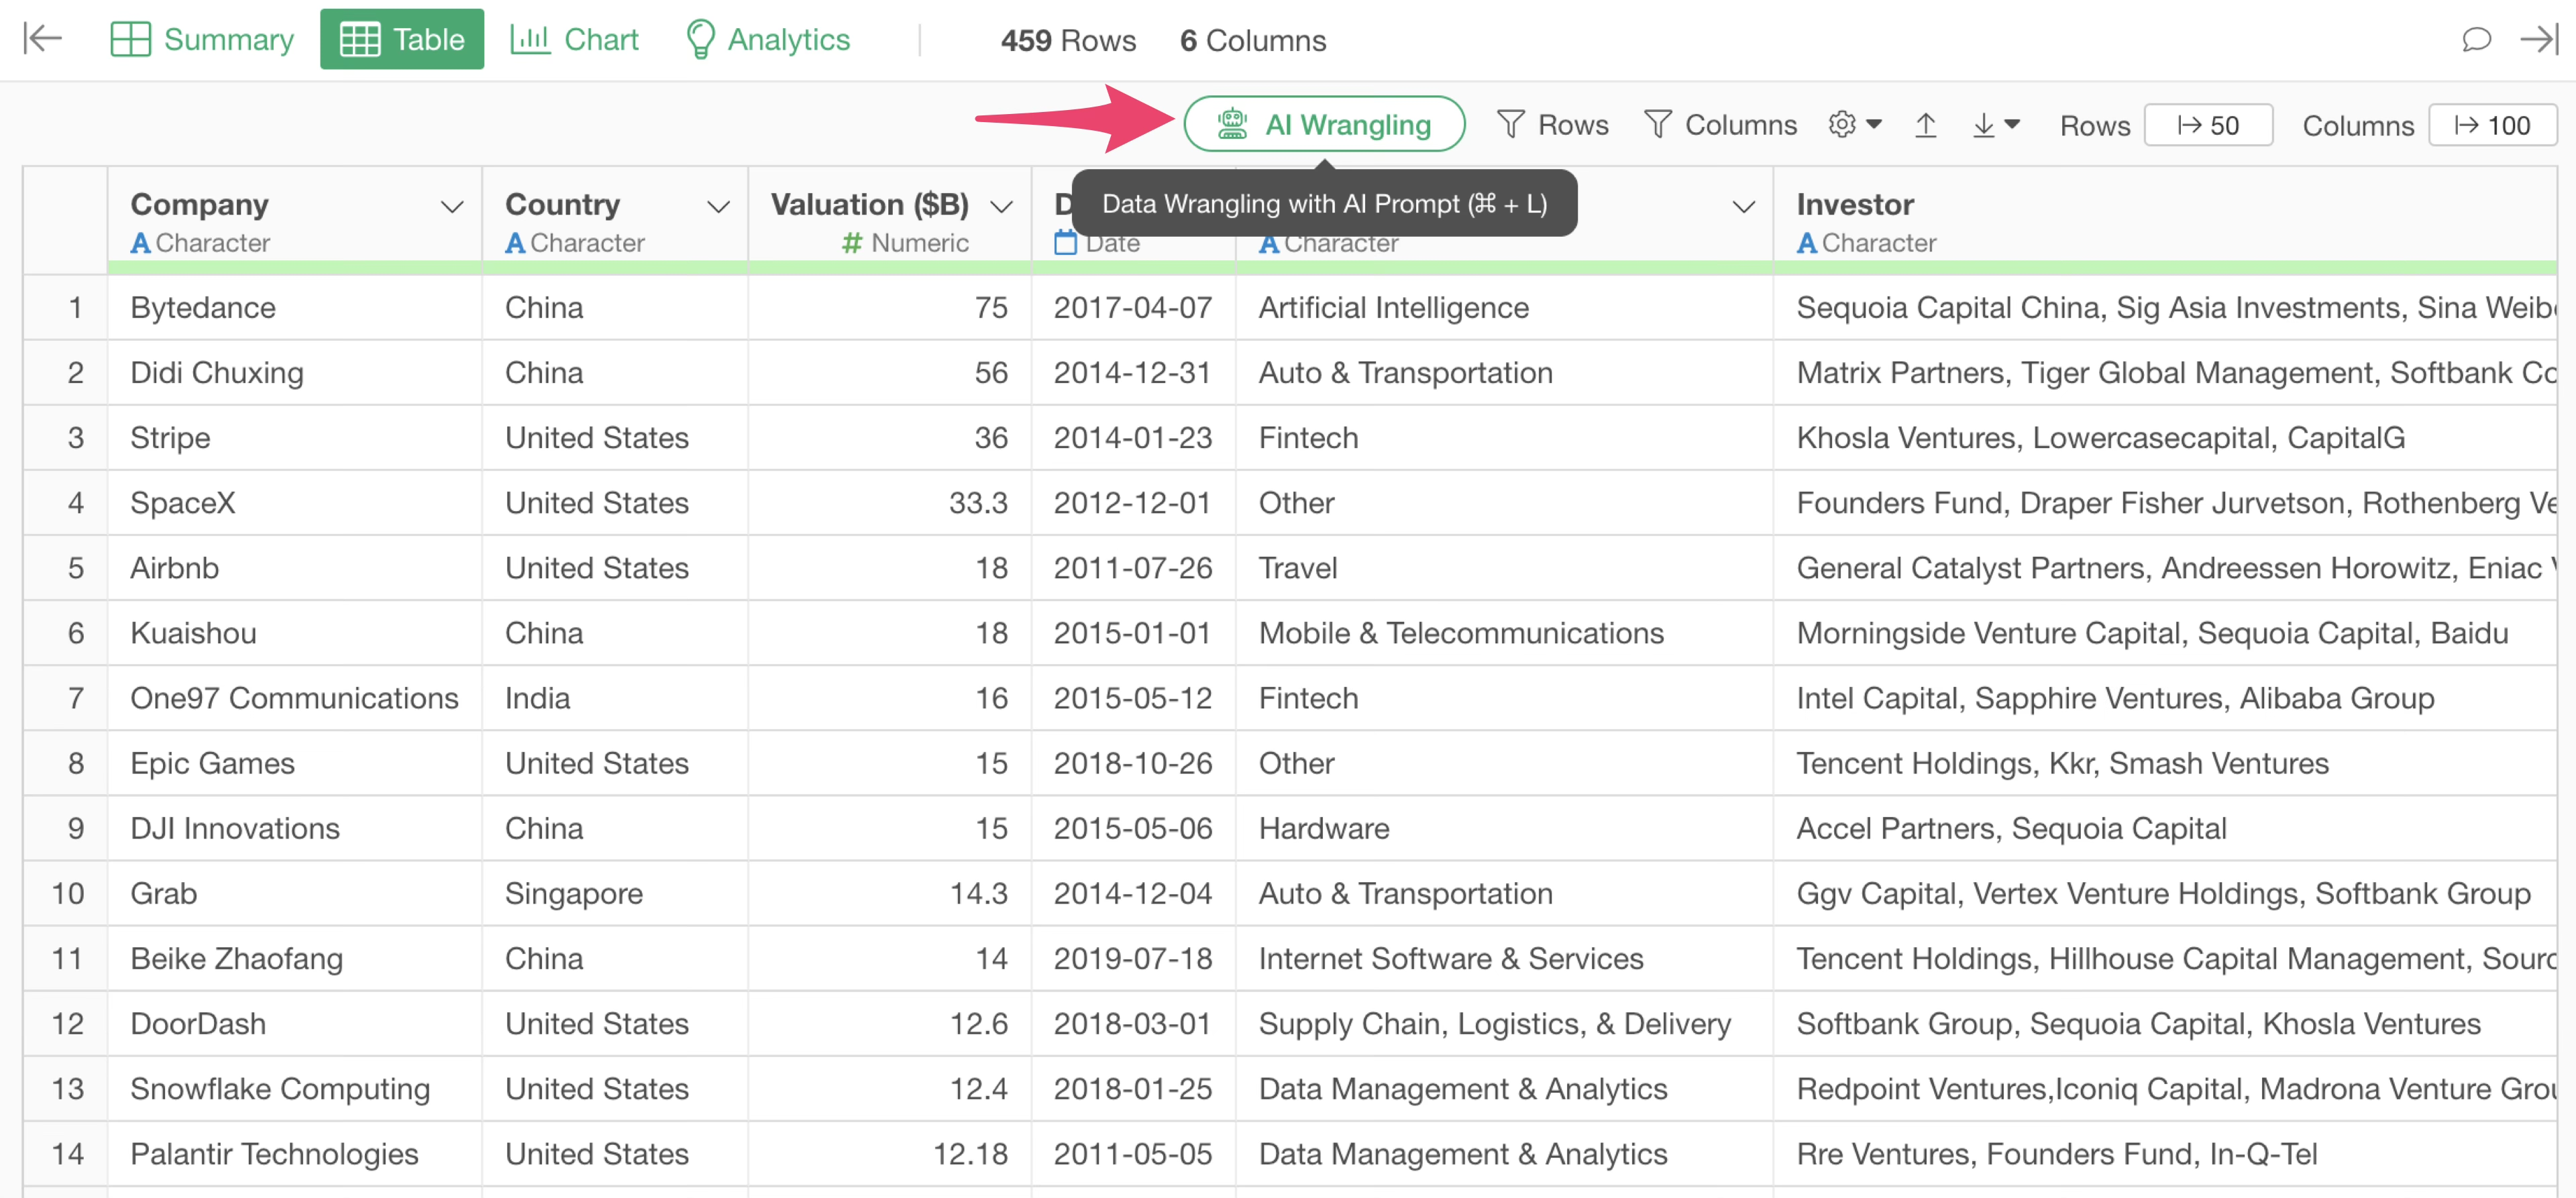Click the SpaceX cell
Viewport: 2576px width, 1198px height.
(x=295, y=502)
